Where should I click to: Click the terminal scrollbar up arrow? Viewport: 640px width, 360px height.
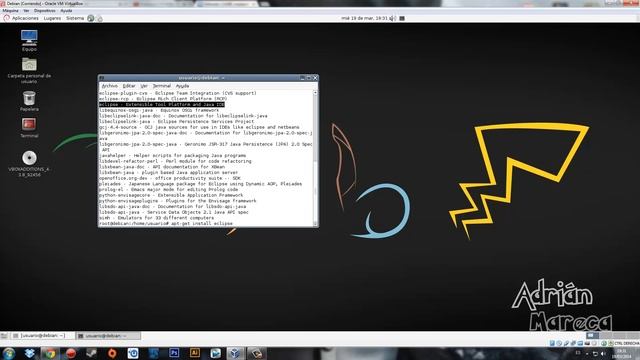(315, 93)
